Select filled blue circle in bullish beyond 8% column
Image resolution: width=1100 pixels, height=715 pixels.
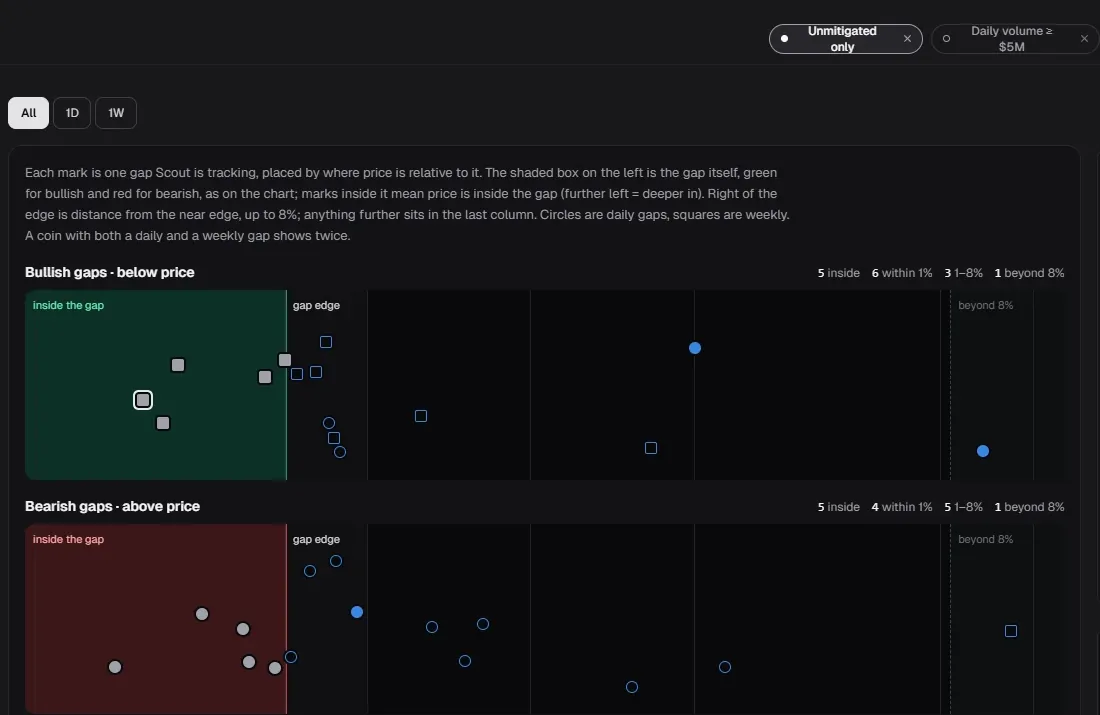pos(983,451)
